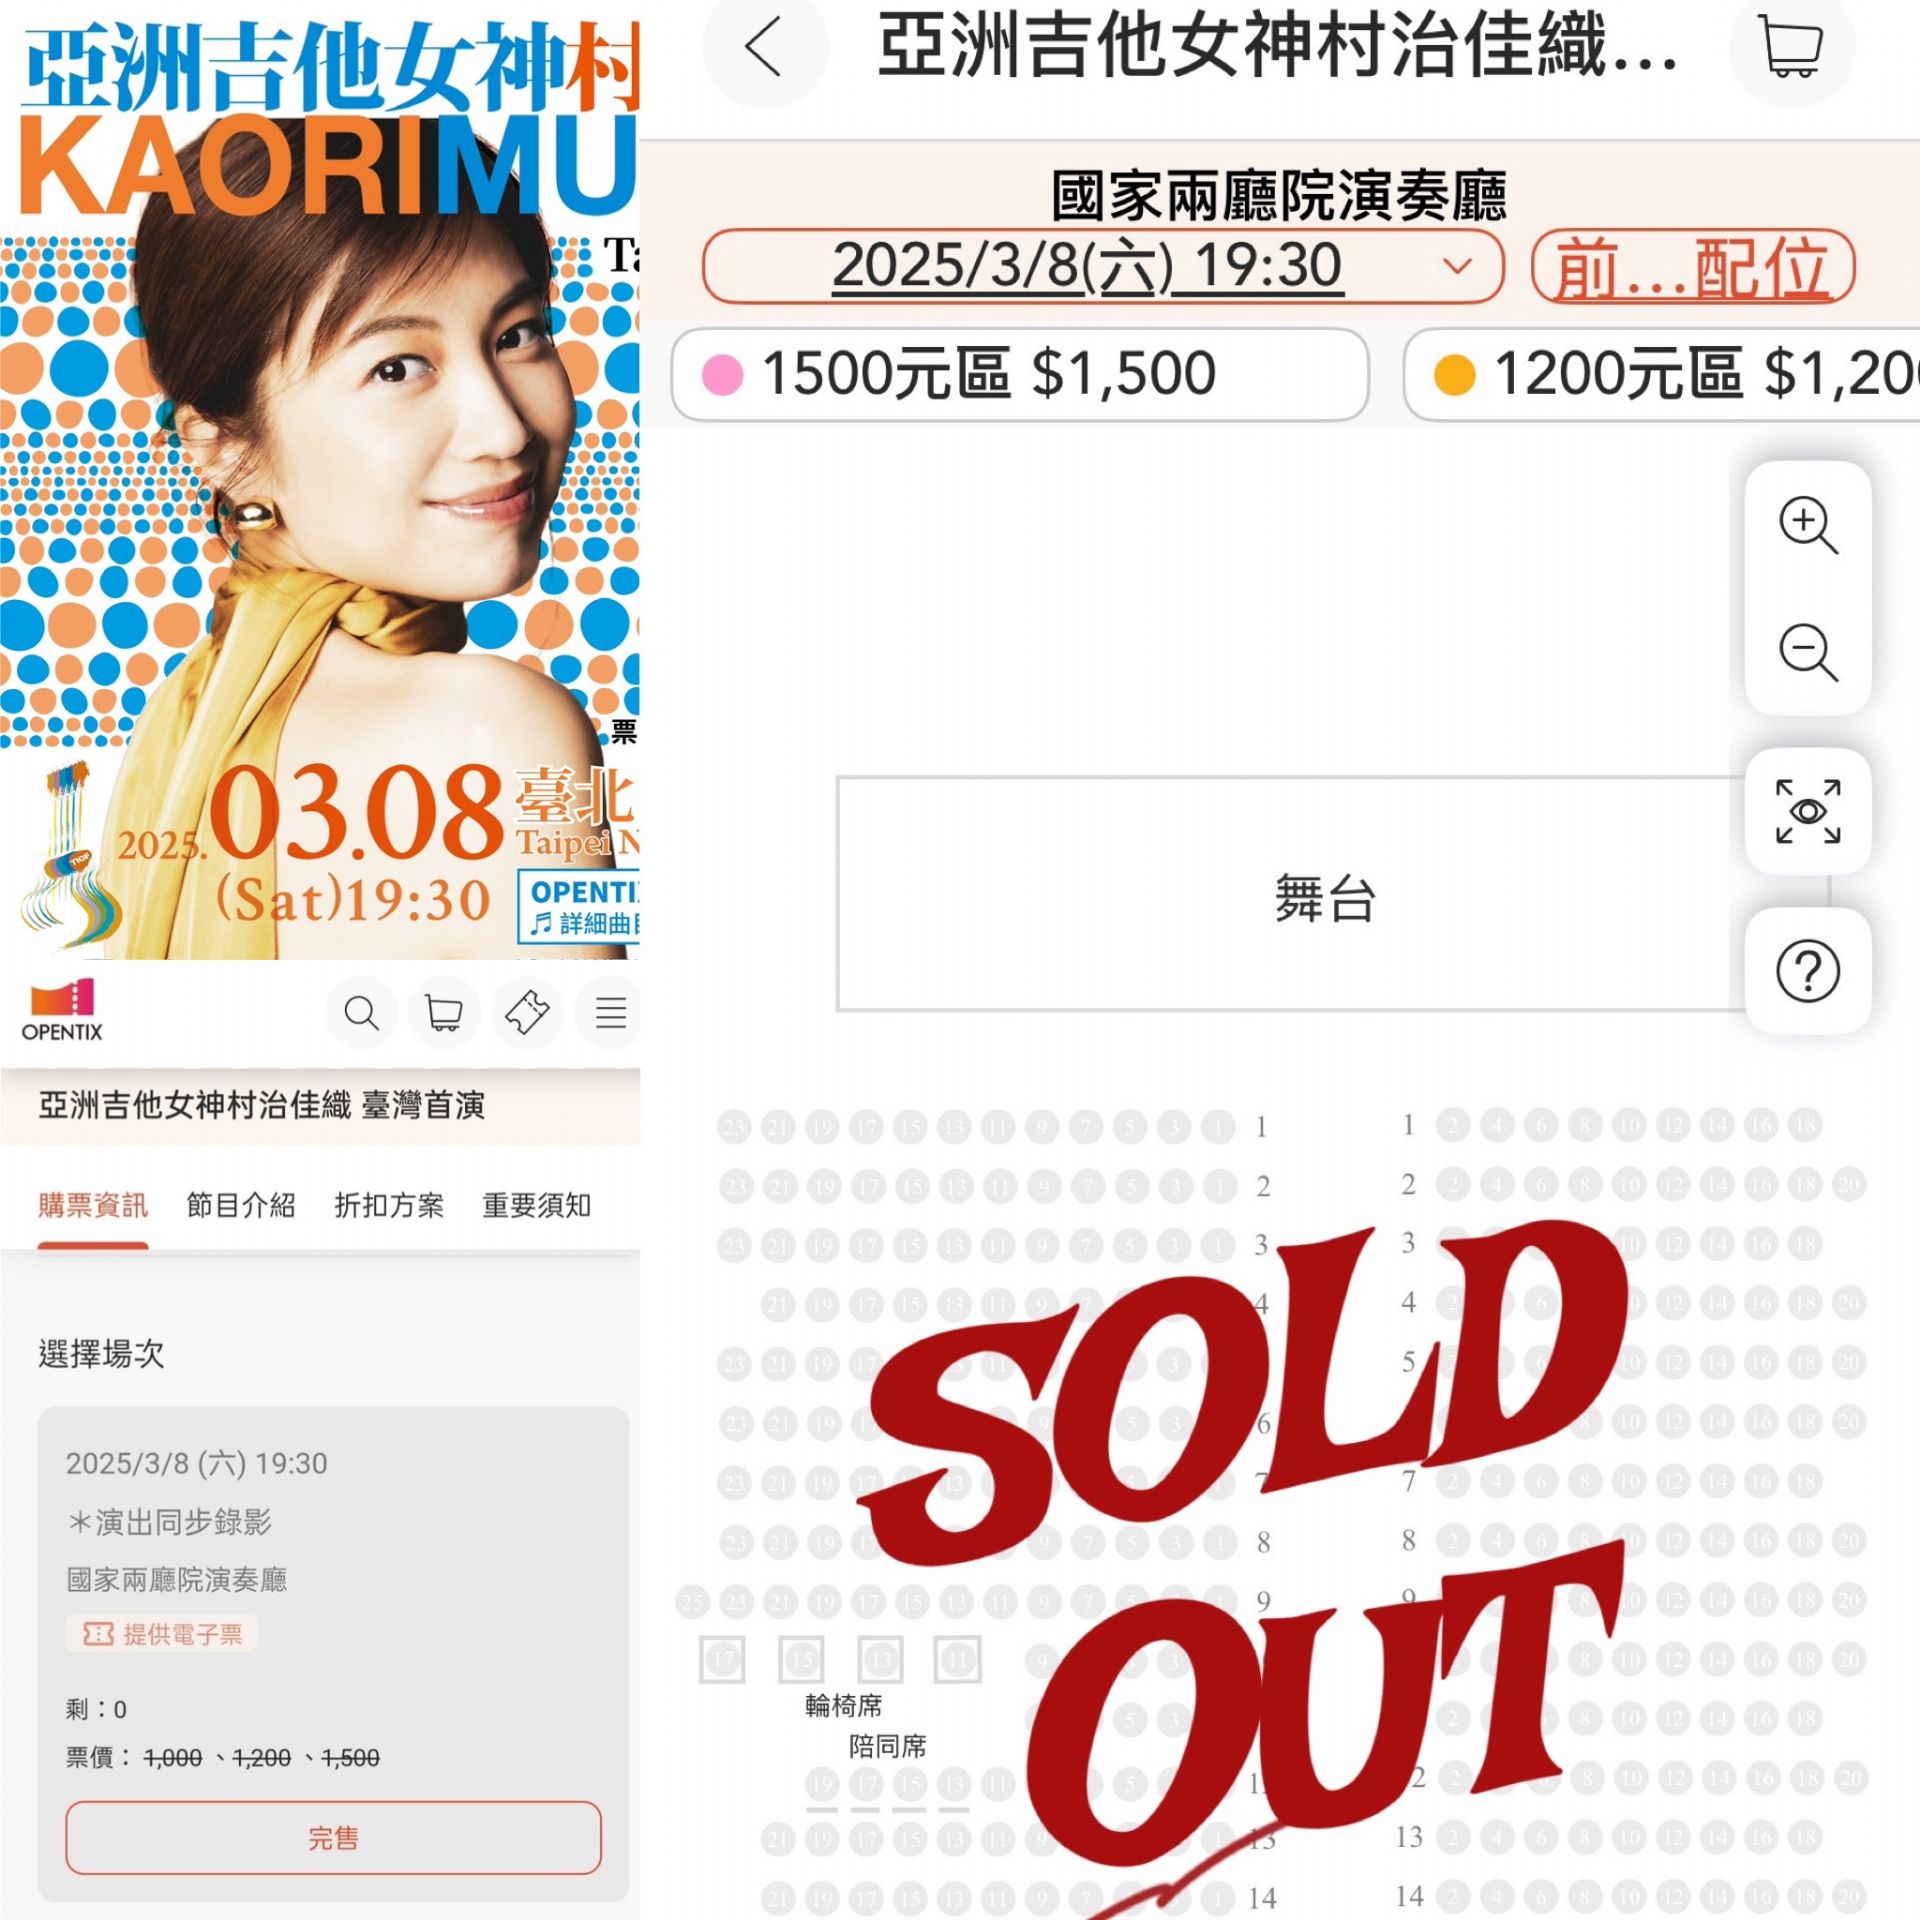Open the hamburger menu icon
Screen dimensions: 1920x1920
coord(610,1013)
